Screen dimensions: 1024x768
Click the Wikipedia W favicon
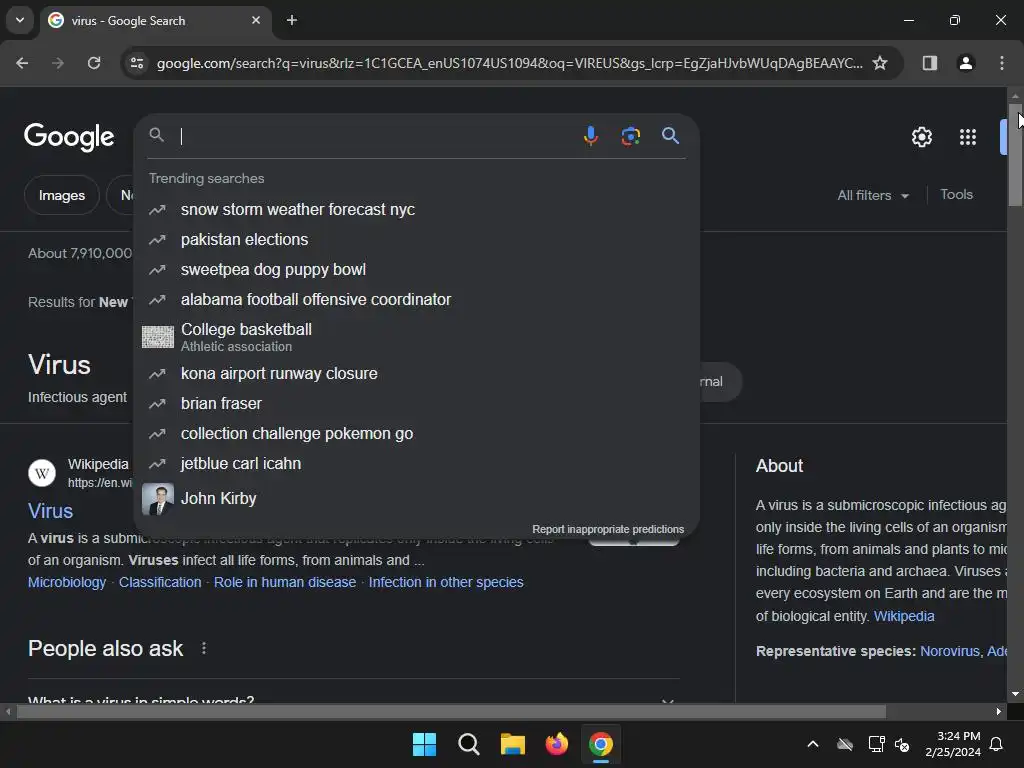pos(42,473)
